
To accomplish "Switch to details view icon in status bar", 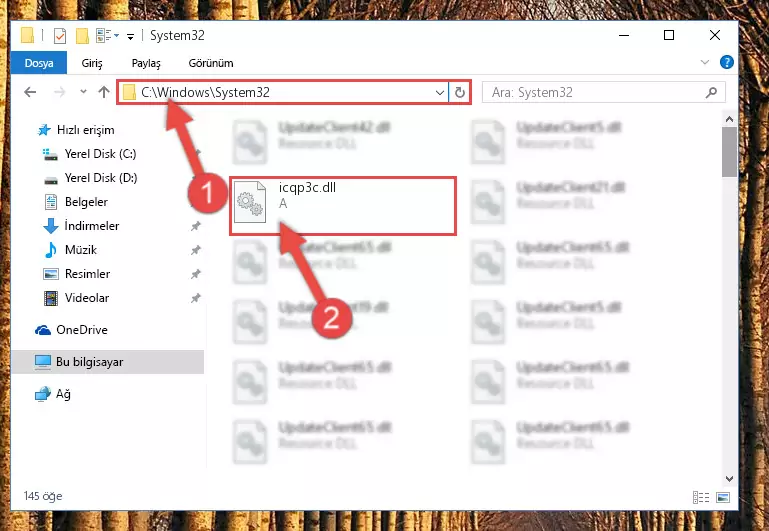I will coord(701,497).
